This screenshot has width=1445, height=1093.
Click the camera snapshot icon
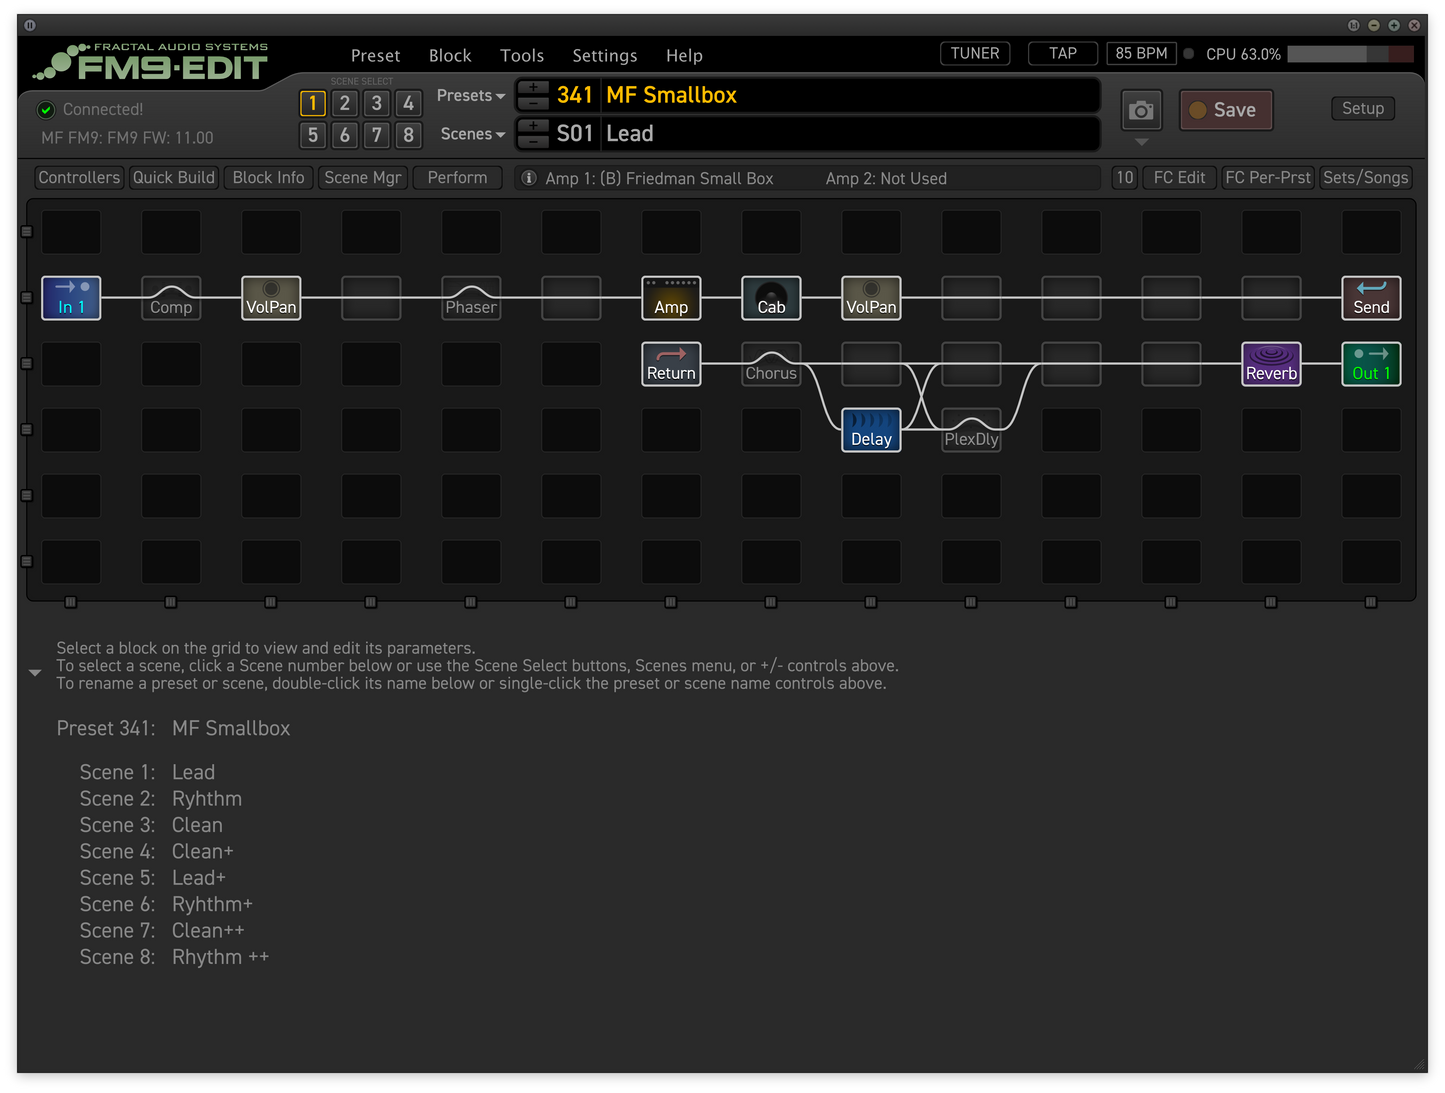[1141, 110]
